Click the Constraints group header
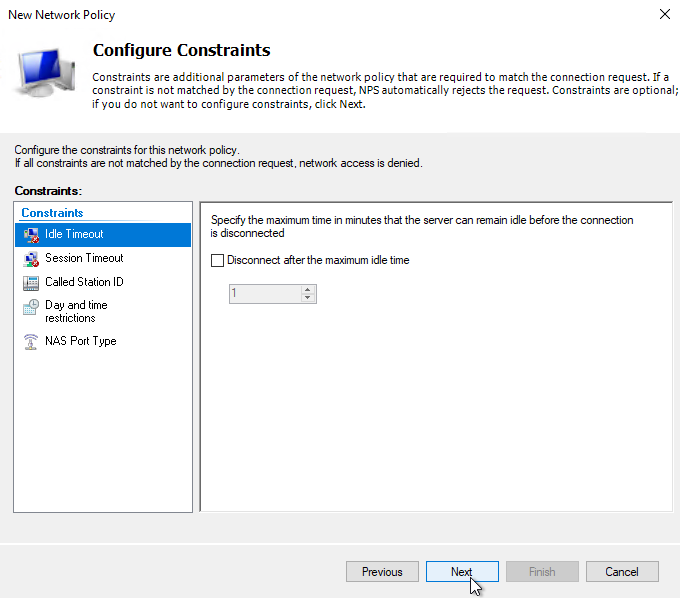 coord(52,213)
